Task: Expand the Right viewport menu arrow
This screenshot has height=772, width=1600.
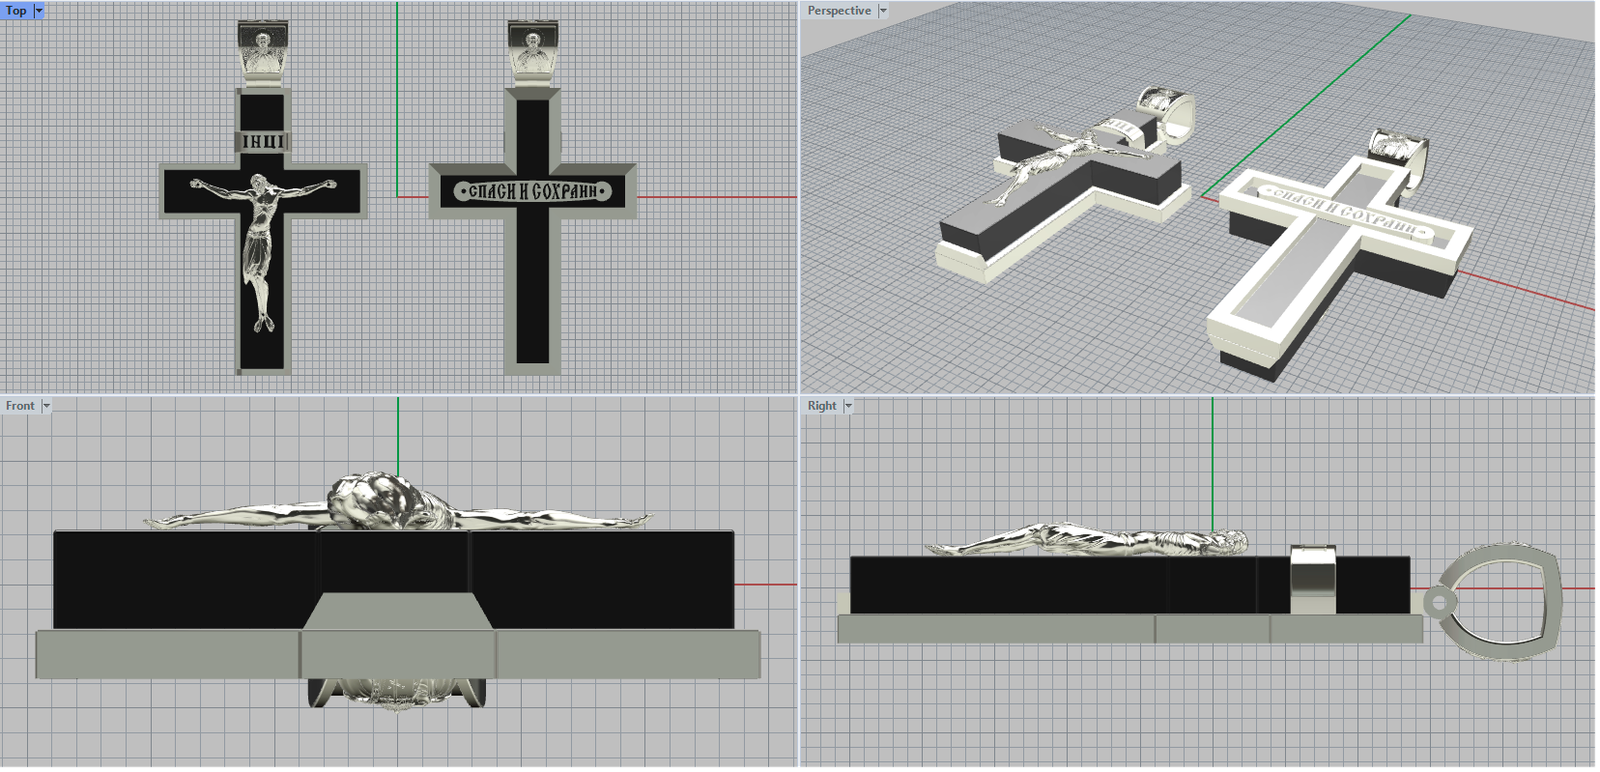Action: click(x=848, y=406)
